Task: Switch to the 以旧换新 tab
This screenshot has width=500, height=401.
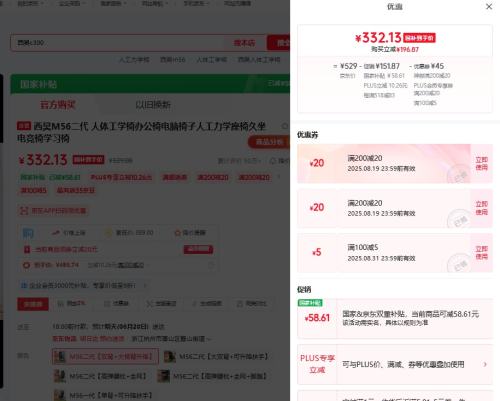Action: 153,105
